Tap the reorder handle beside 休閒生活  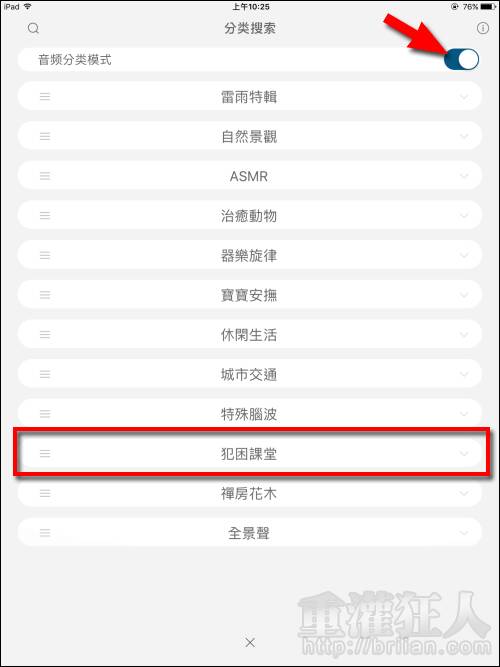45,334
